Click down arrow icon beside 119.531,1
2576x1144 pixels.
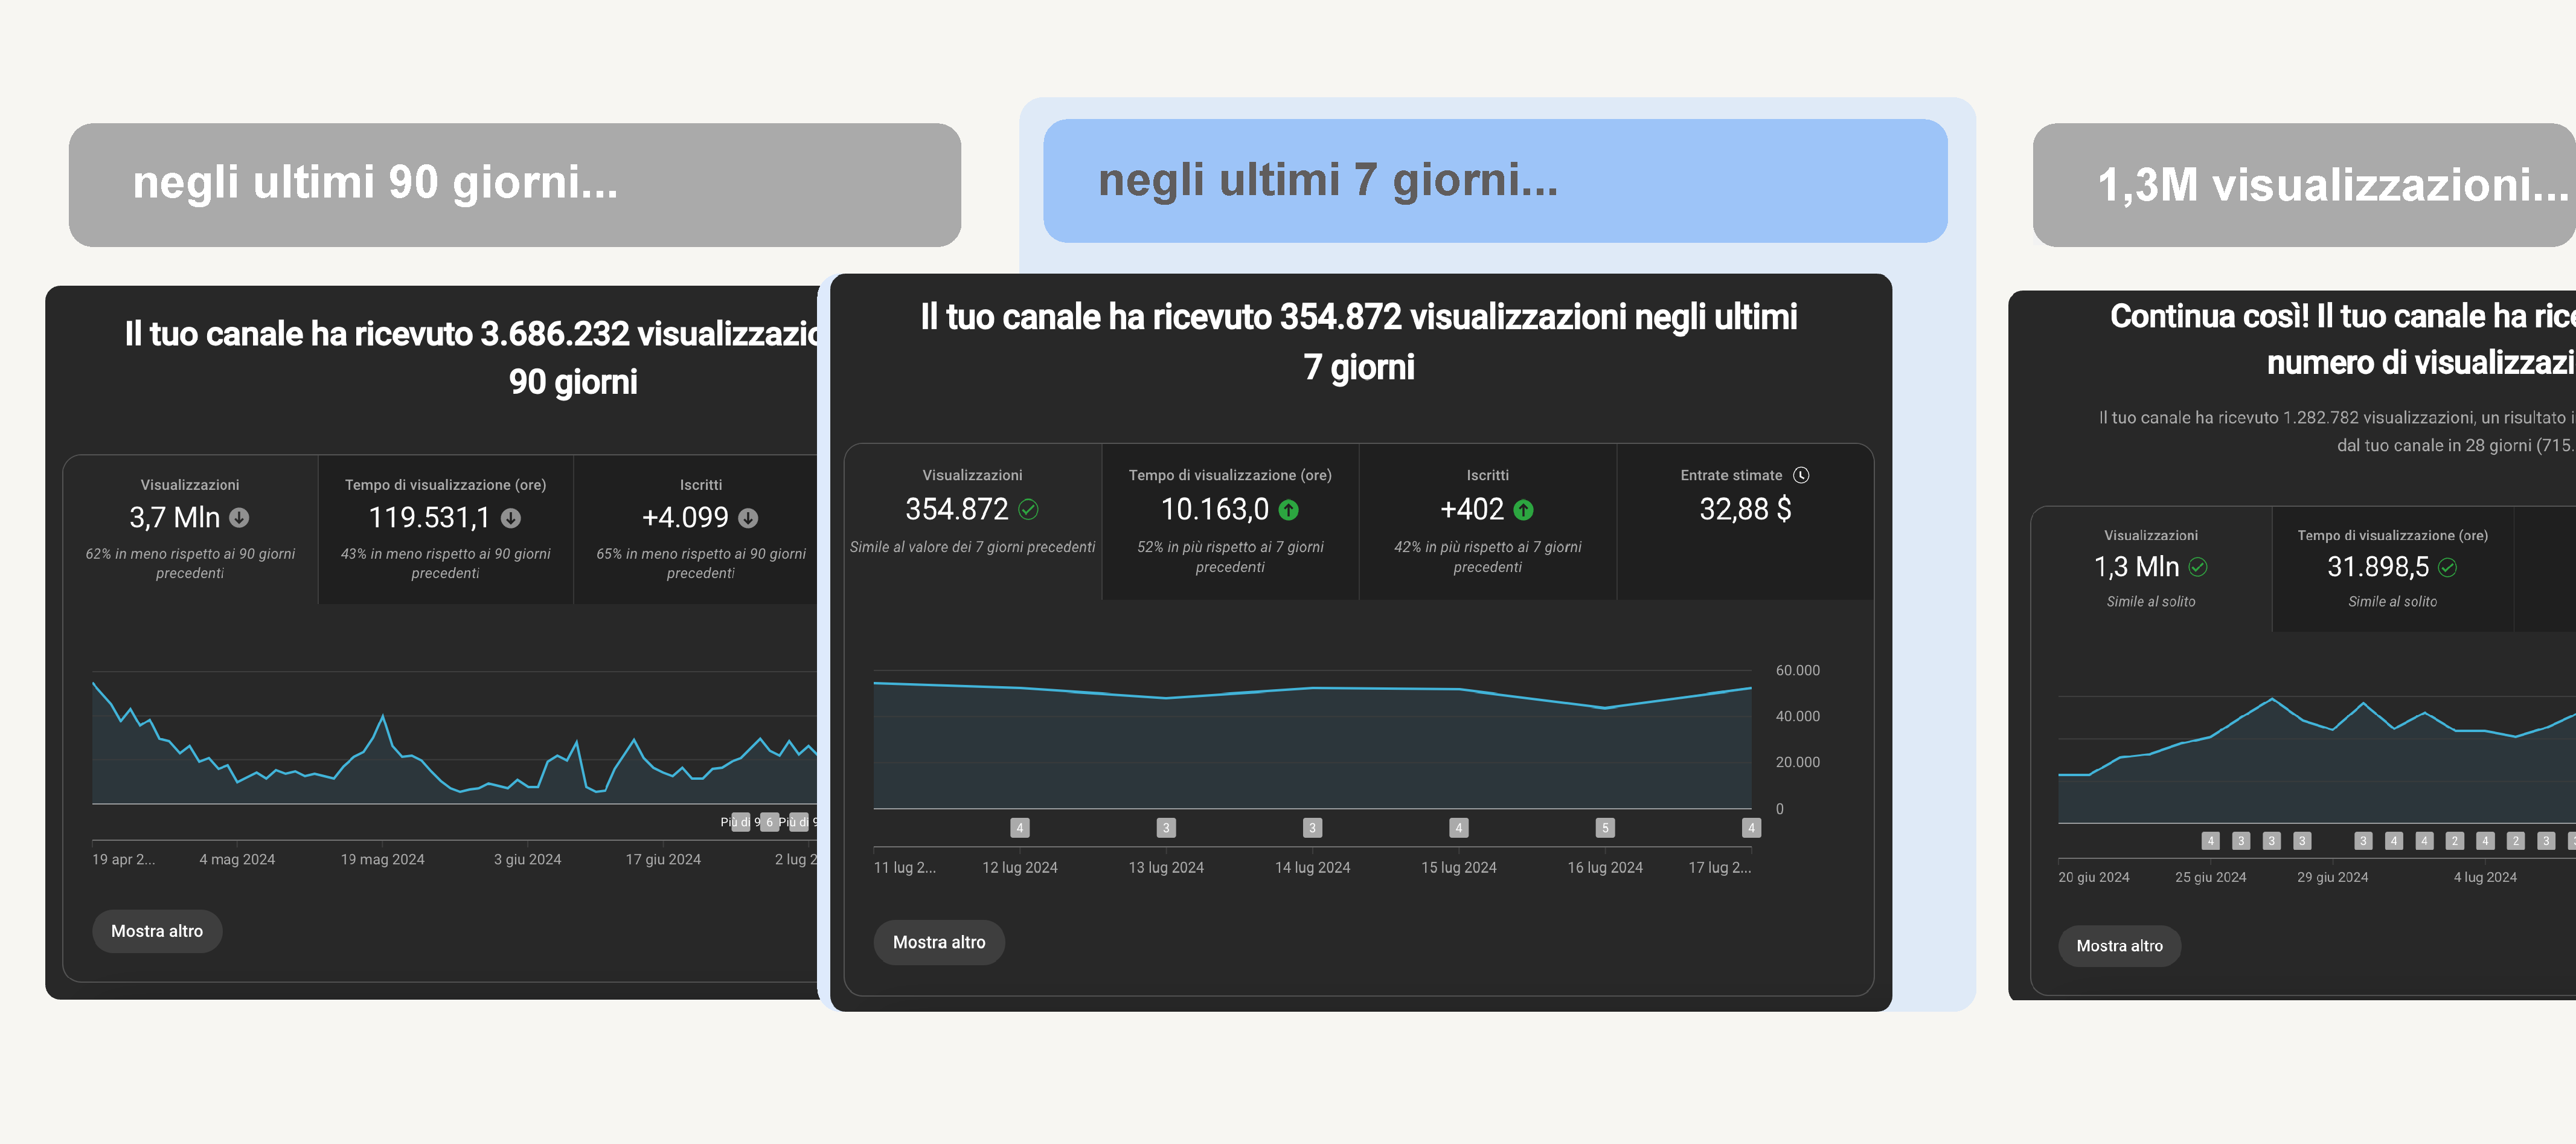[511, 518]
